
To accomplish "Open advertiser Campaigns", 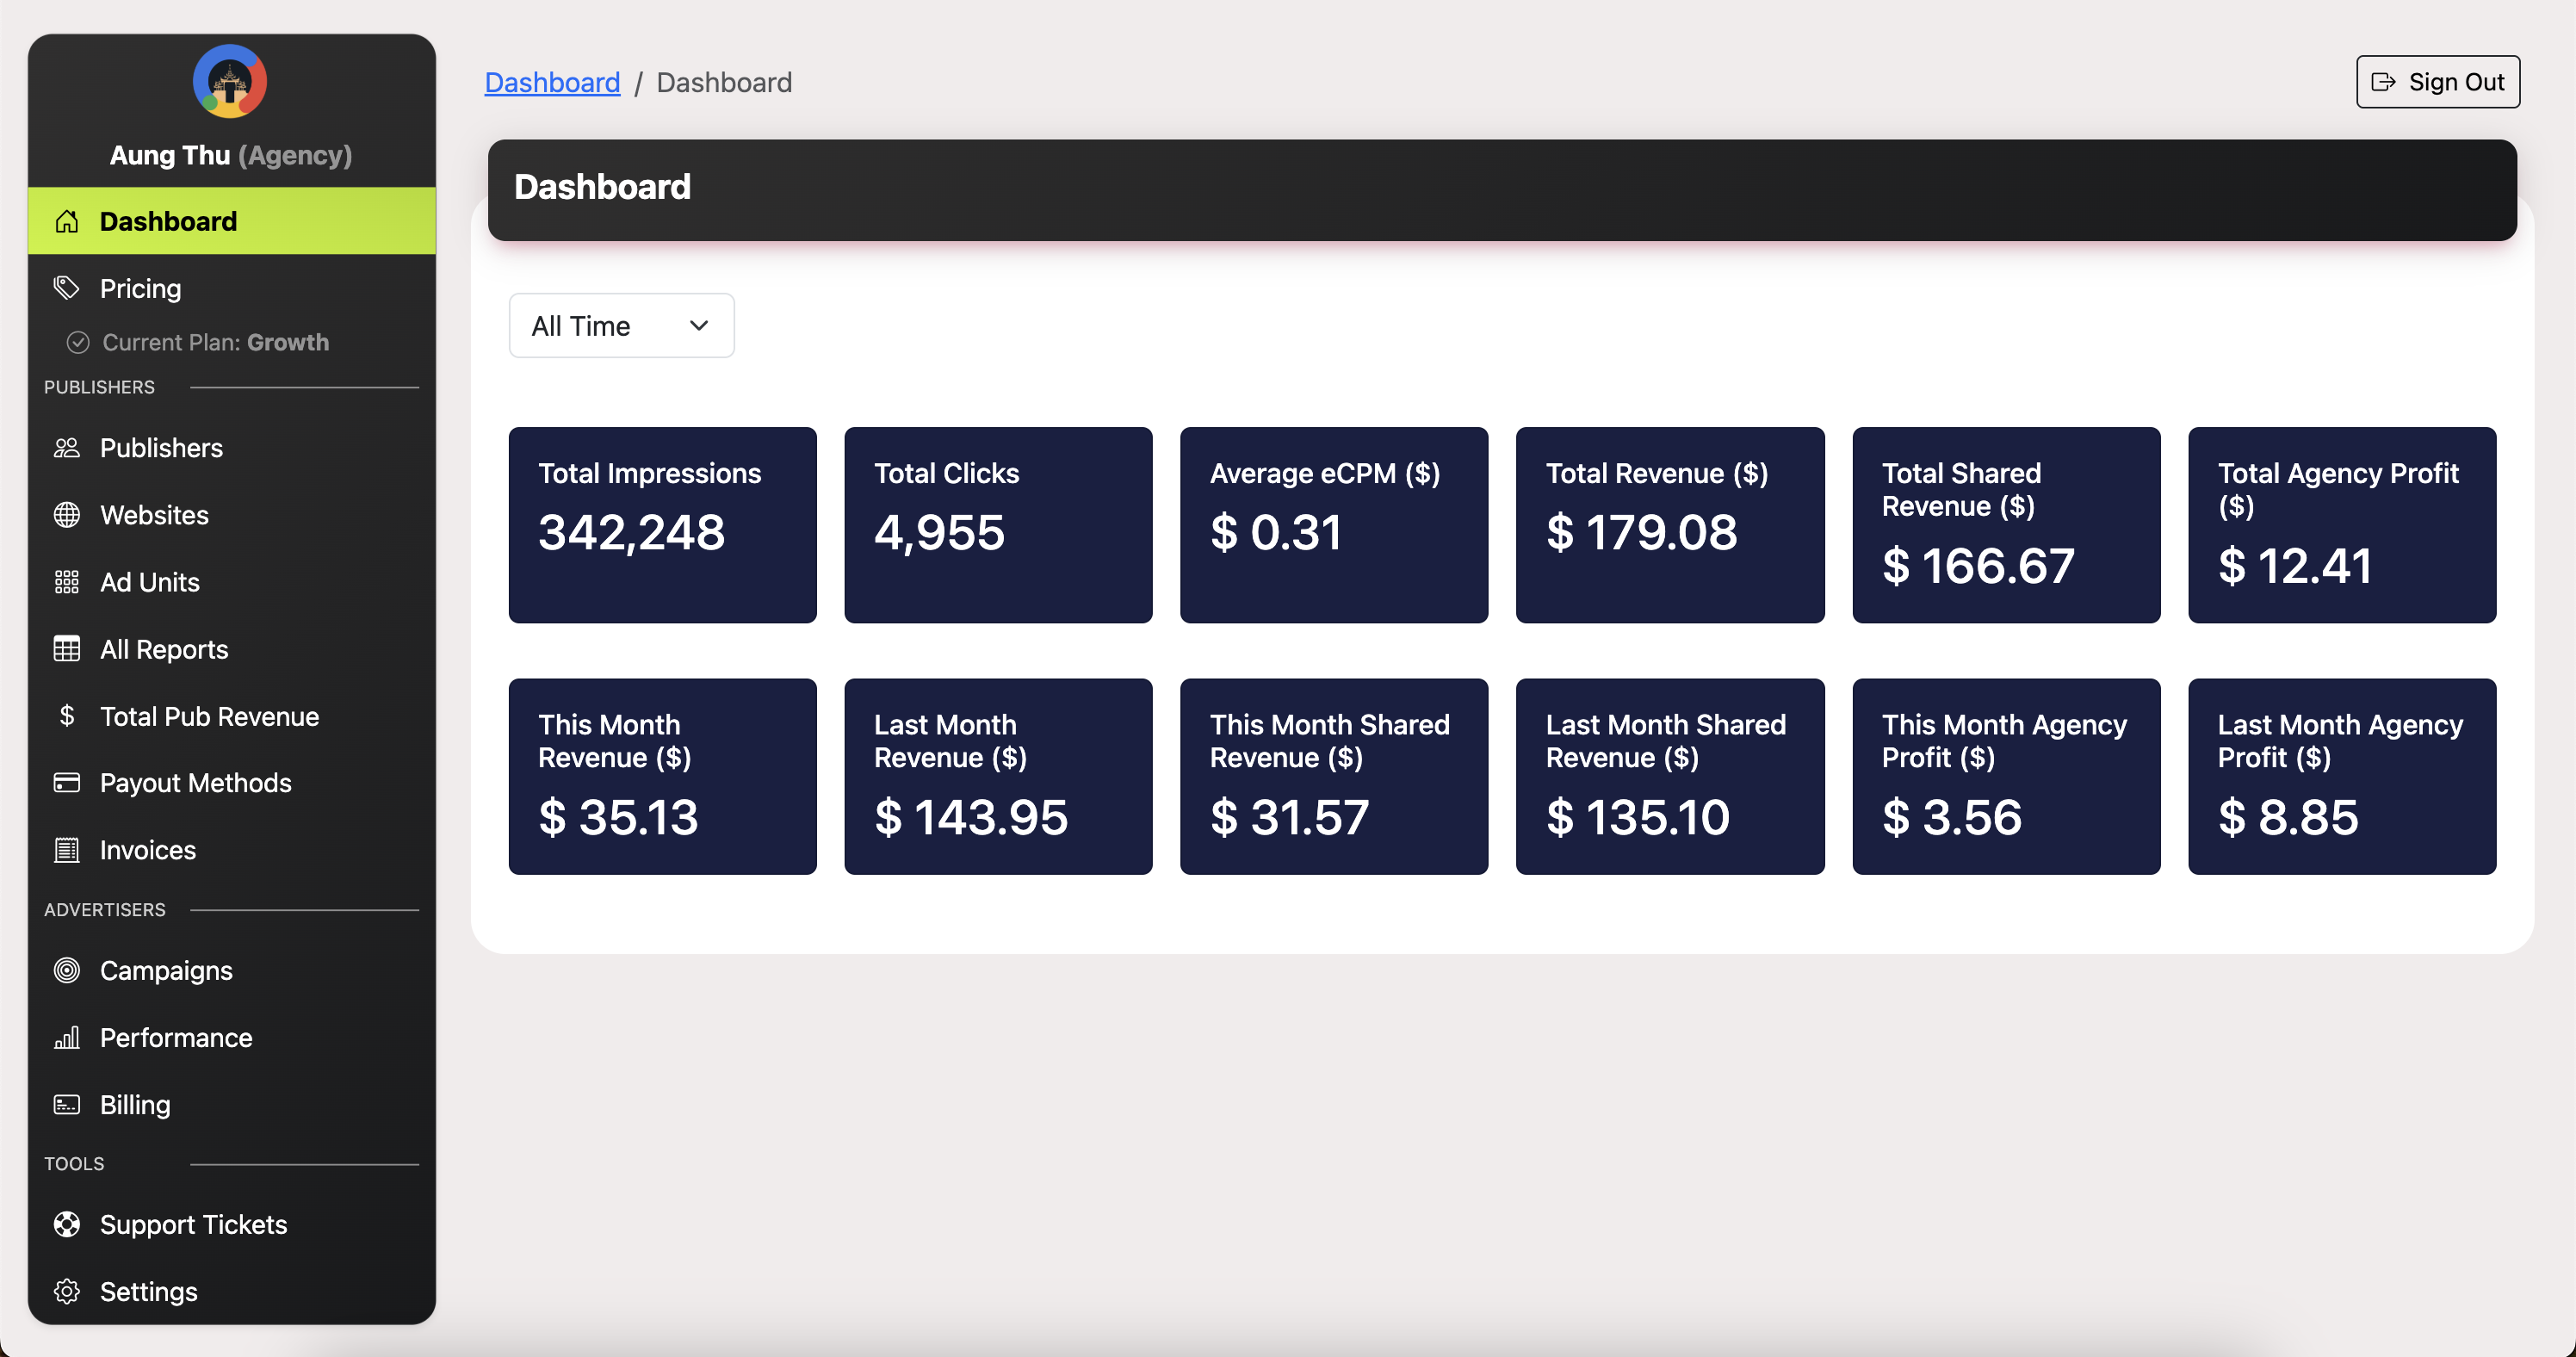I will tap(232, 971).
